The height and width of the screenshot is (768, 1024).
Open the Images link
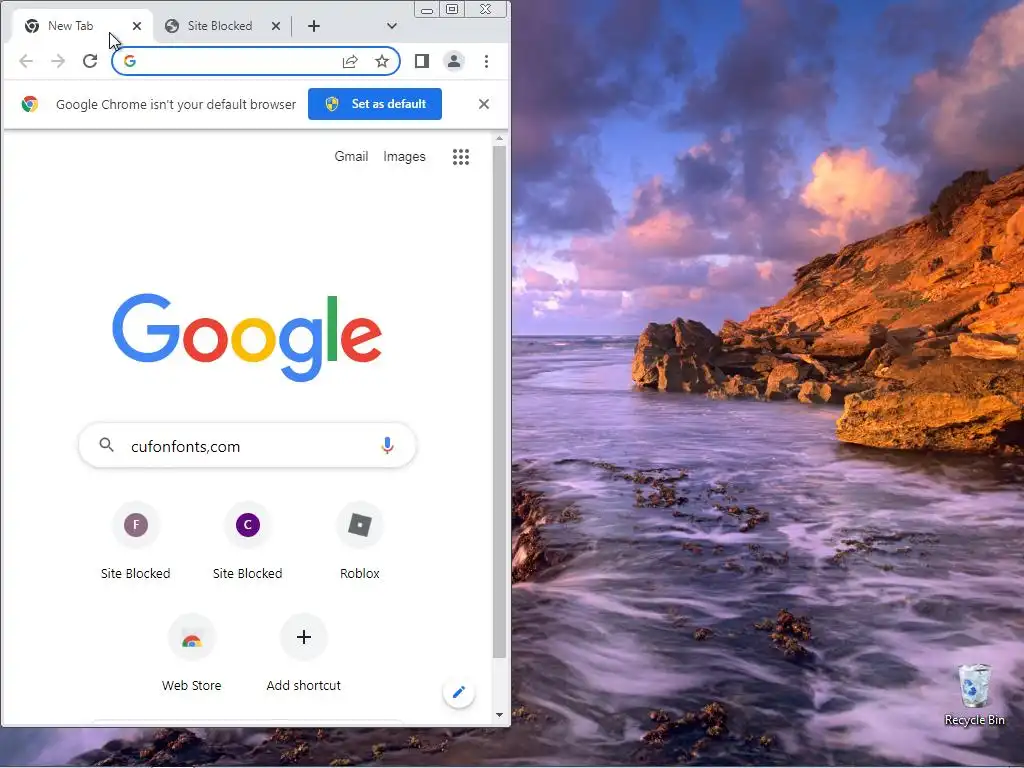[x=404, y=157]
